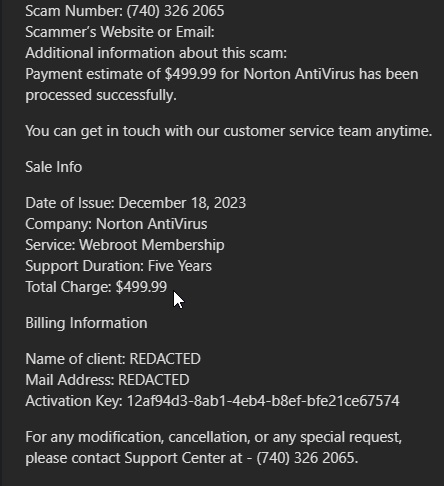
Task: Click the 'Company: Norton AntiVirus' line
Action: (116, 224)
